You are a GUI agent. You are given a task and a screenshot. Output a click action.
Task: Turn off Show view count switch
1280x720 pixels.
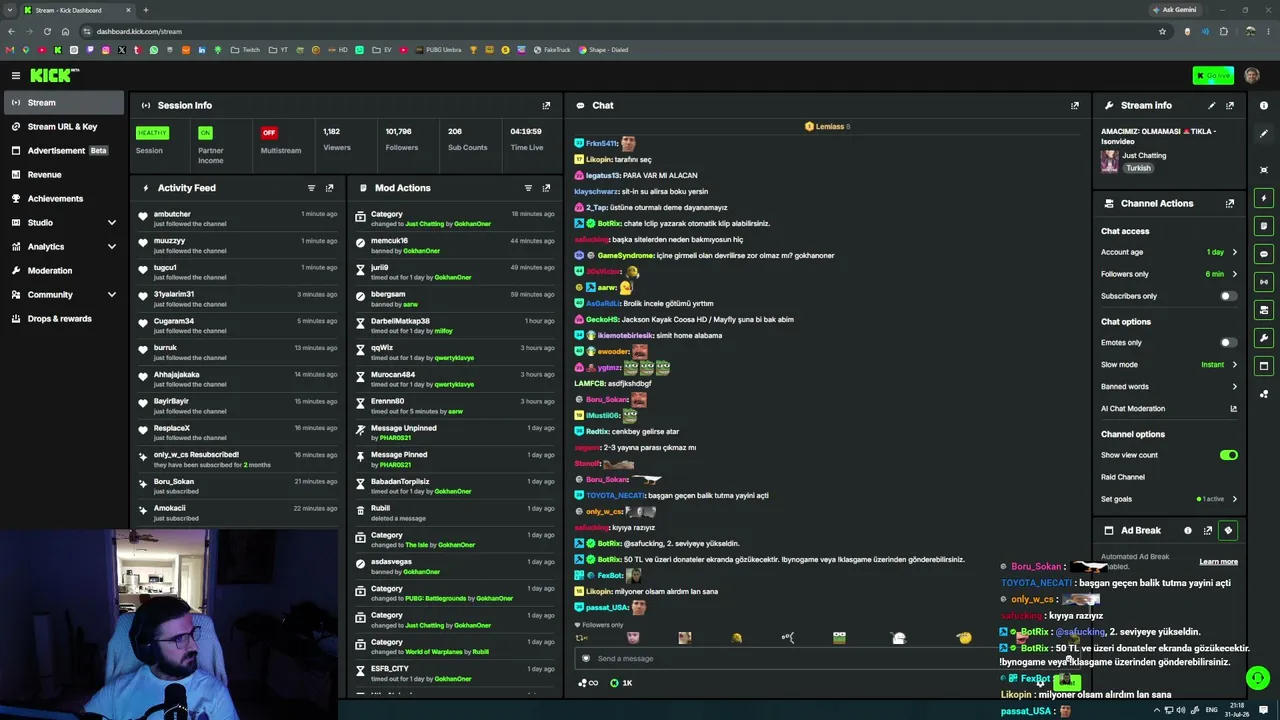coord(1229,455)
